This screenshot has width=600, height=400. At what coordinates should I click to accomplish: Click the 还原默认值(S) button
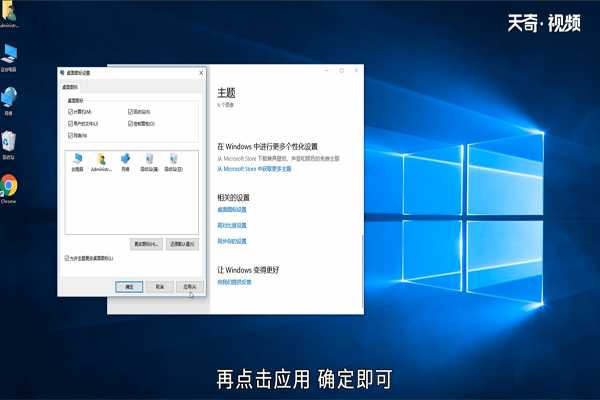[183, 244]
